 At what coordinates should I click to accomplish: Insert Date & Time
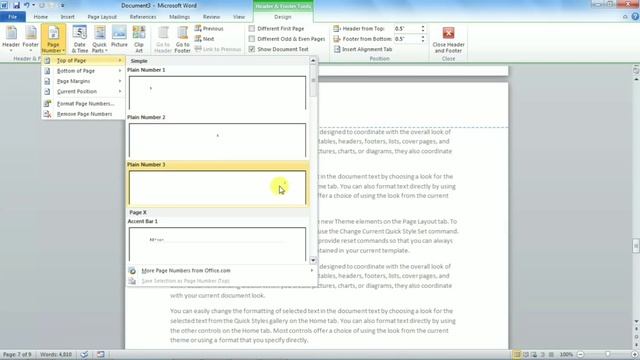point(80,39)
